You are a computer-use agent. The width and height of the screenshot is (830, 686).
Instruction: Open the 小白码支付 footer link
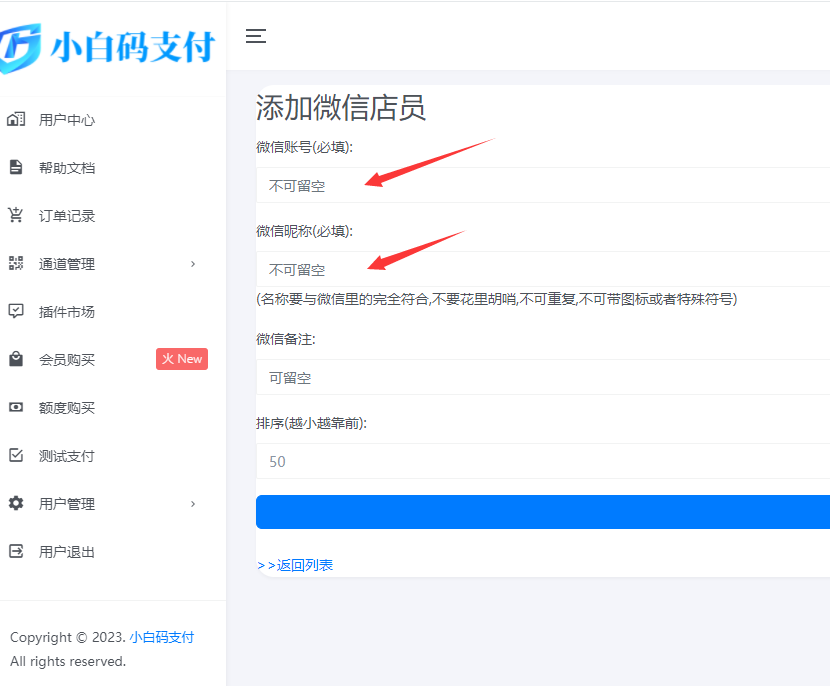tap(161, 637)
